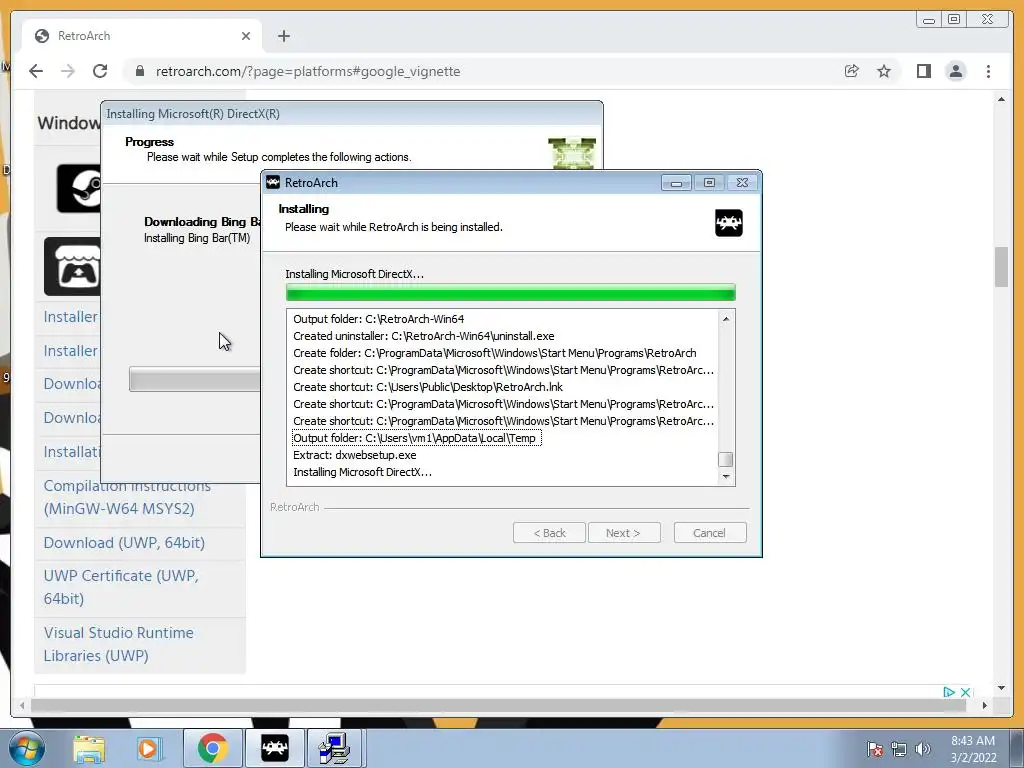Click the address bar URL

[308, 71]
